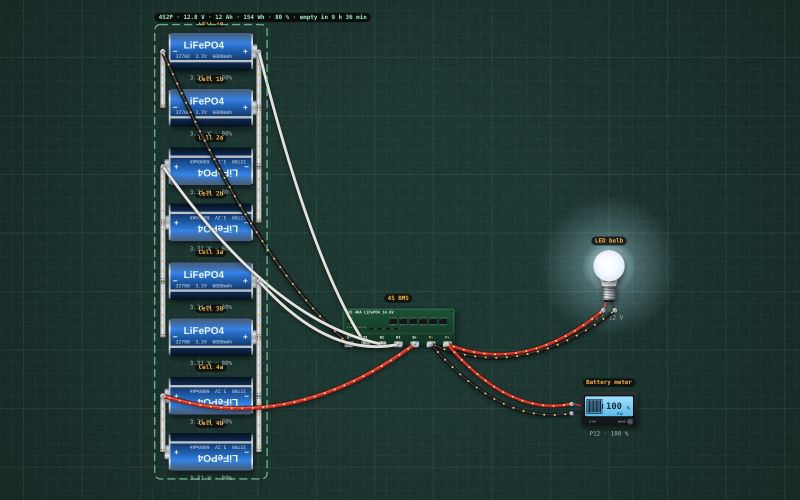This screenshot has width=800, height=500.
Task: Select the bottom-most flipped LiFePO4 cell
Action: coord(211,452)
